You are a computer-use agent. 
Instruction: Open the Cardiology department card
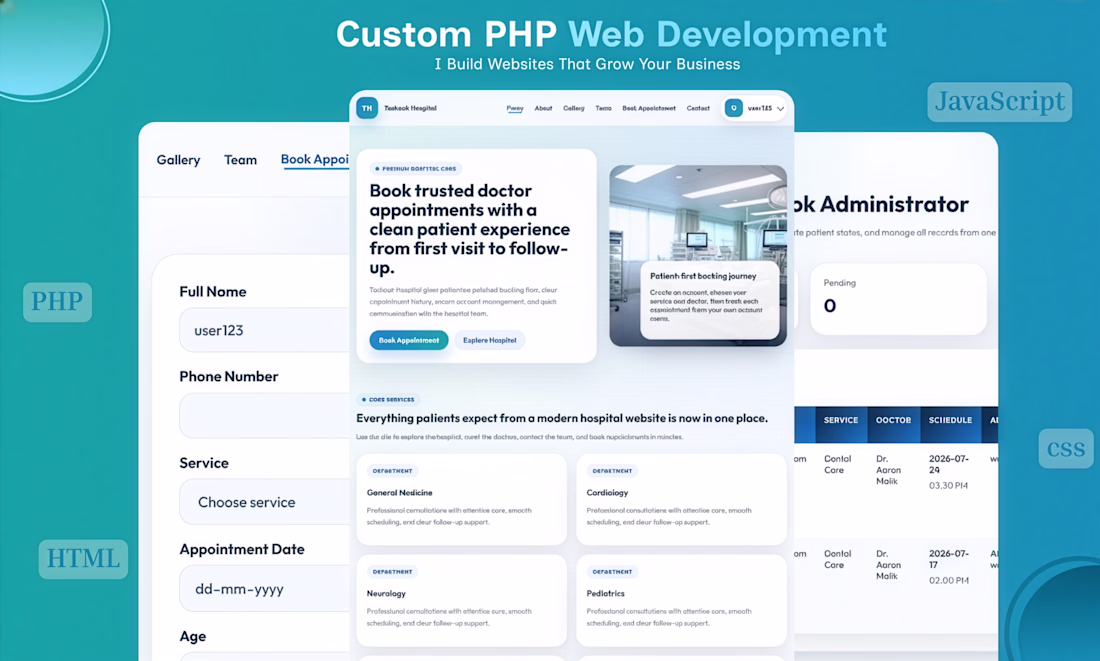point(681,499)
